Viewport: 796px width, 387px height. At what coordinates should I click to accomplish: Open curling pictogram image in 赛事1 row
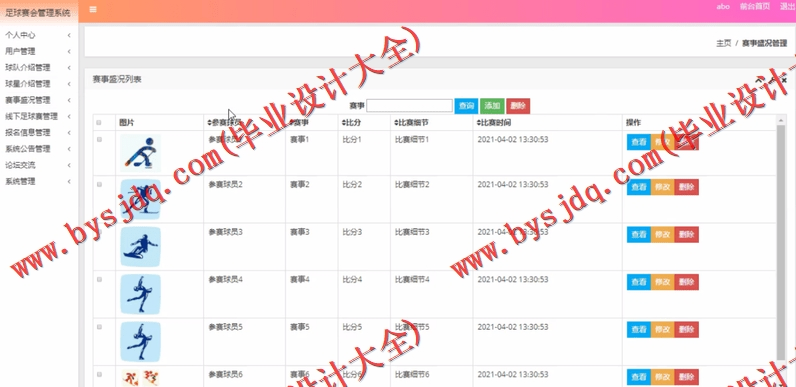click(x=141, y=153)
